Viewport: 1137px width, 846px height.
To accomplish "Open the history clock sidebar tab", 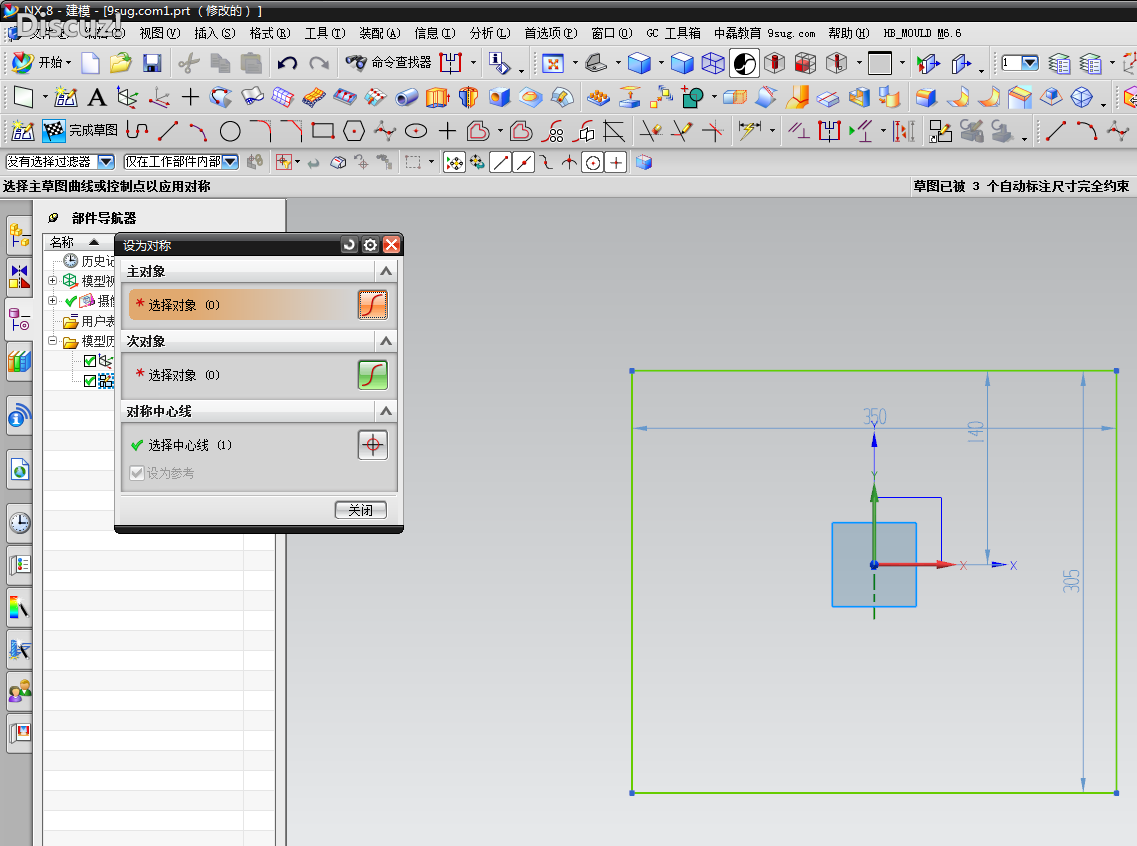I will coord(20,523).
